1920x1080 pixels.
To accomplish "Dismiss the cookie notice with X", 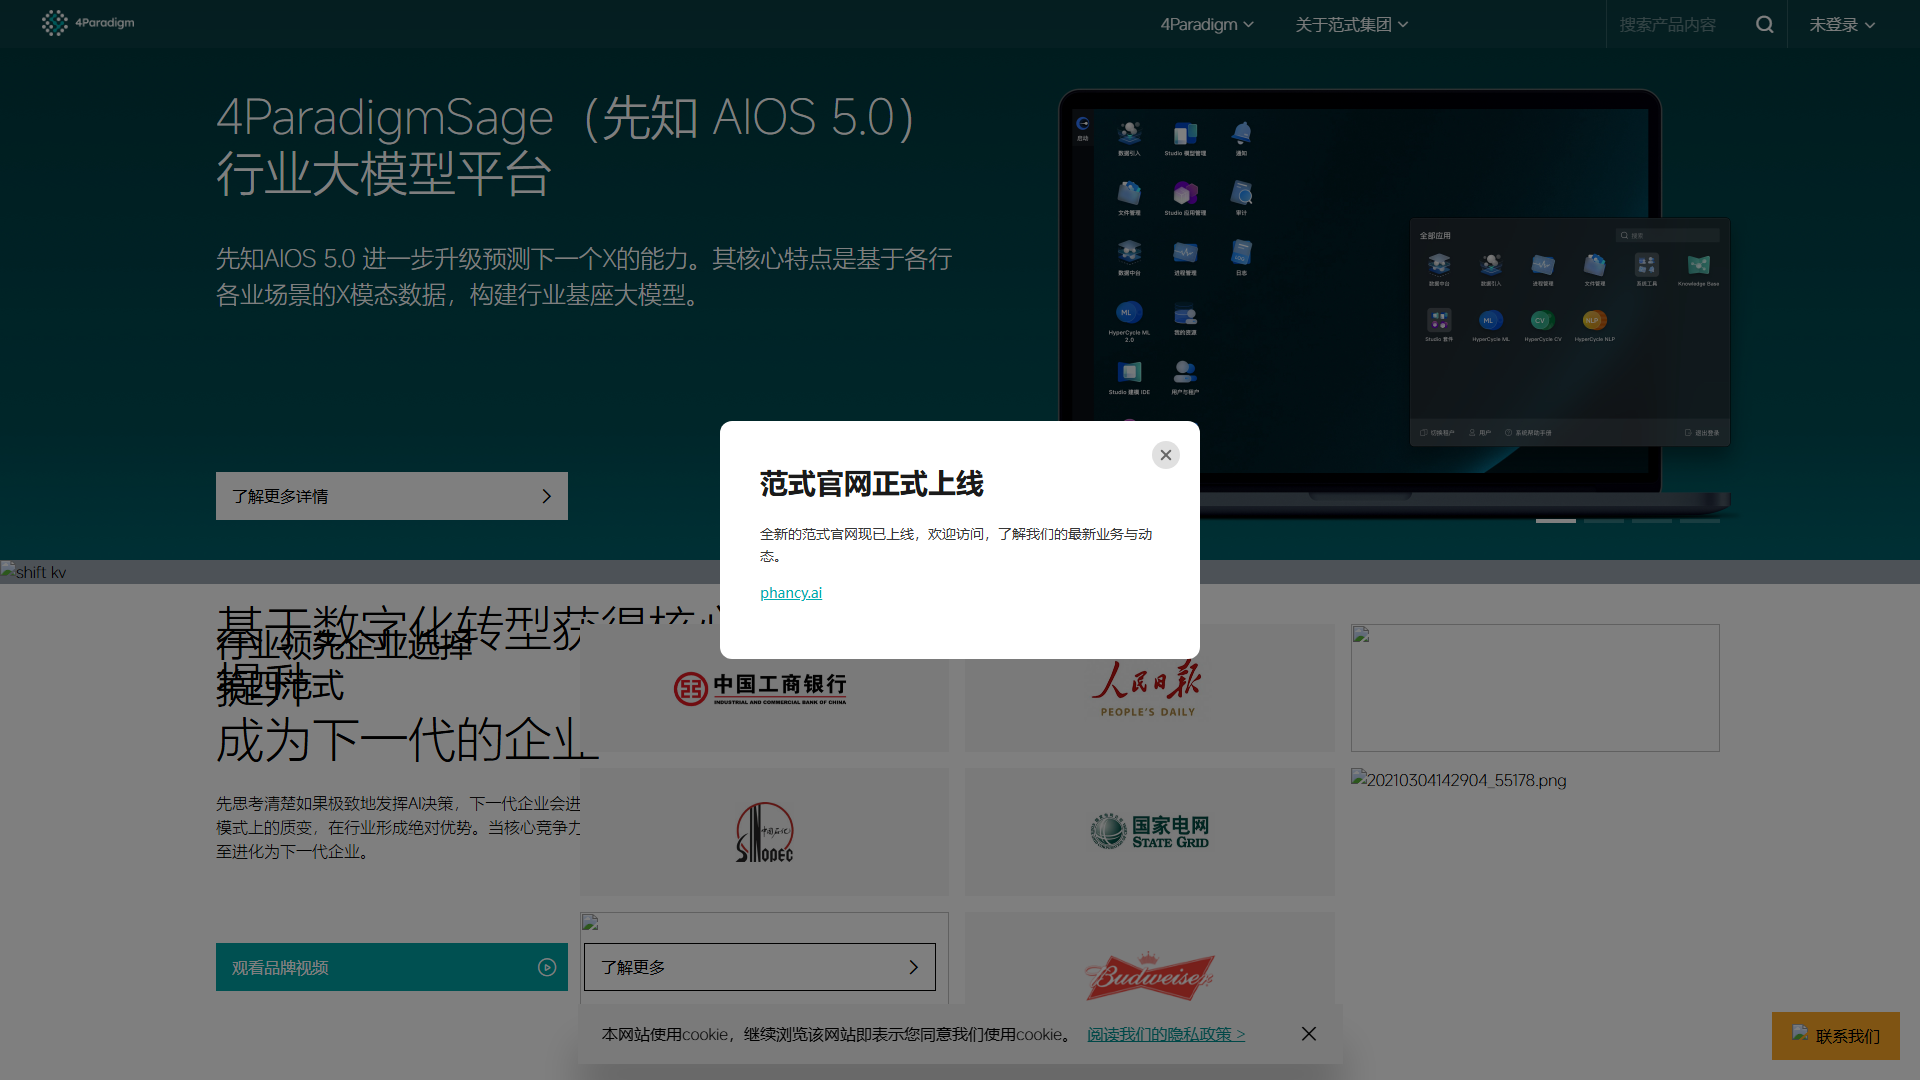I will [x=1308, y=1034].
